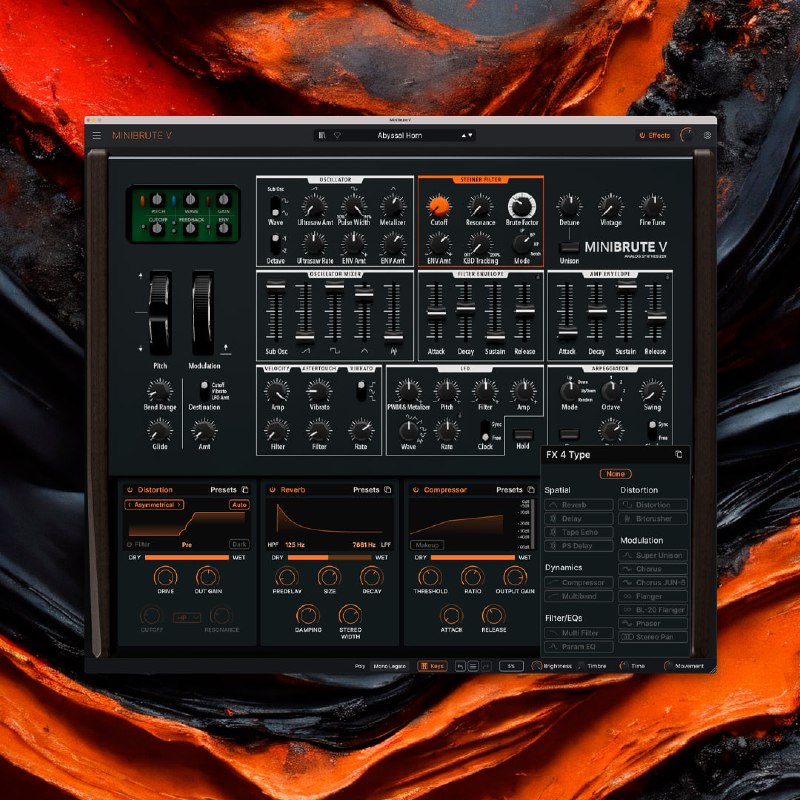Screen dimensions: 800x800
Task: Click the undo arrow in bottom bar
Action: click(x=460, y=666)
